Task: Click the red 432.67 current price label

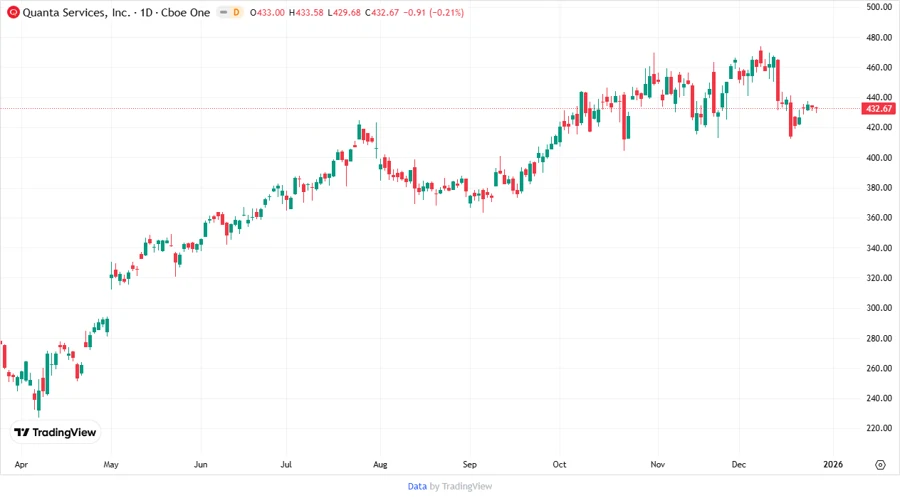Action: pos(879,108)
